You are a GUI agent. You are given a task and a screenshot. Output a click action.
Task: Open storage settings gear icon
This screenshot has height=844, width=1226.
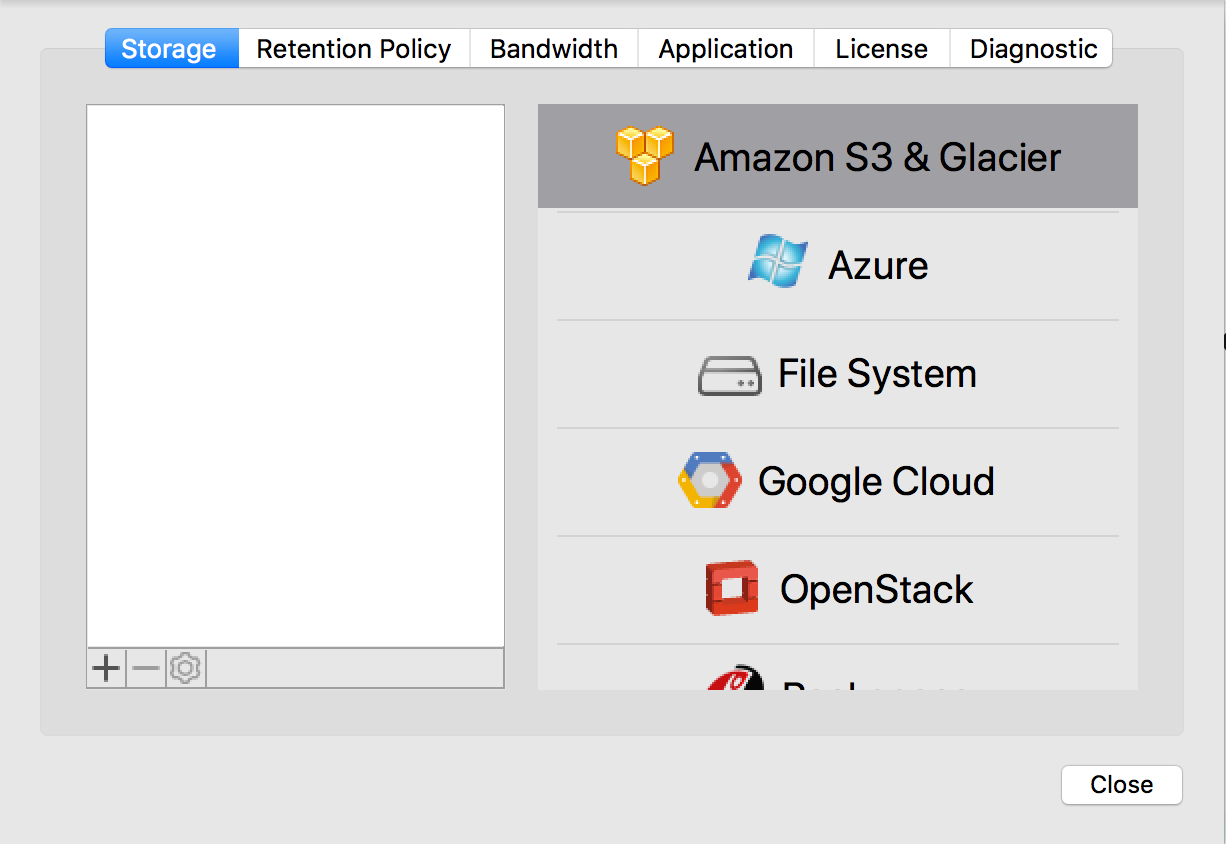coord(186,668)
